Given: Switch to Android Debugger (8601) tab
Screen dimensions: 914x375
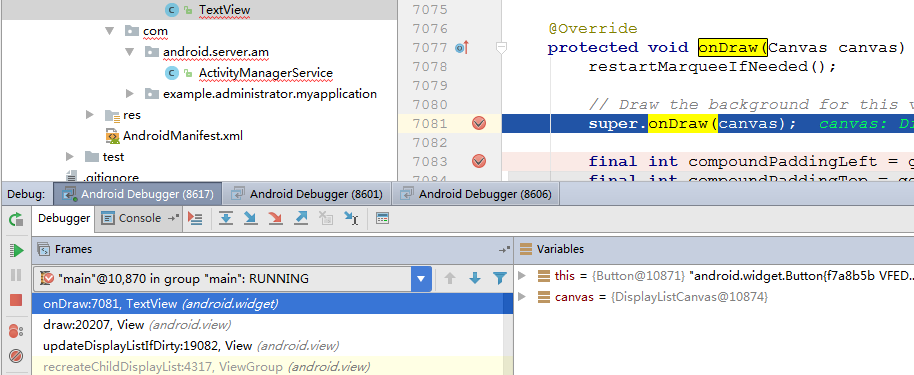Looking at the screenshot, I should [307, 194].
